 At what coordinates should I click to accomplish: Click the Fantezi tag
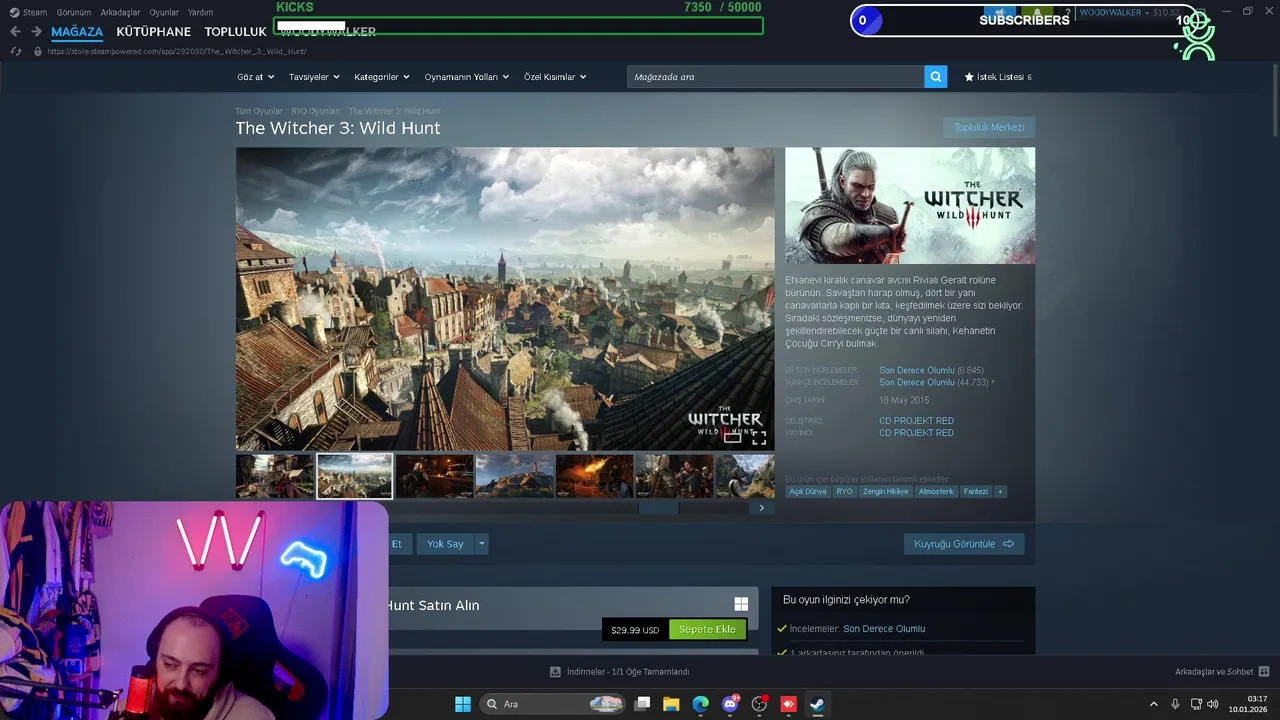[x=976, y=492]
